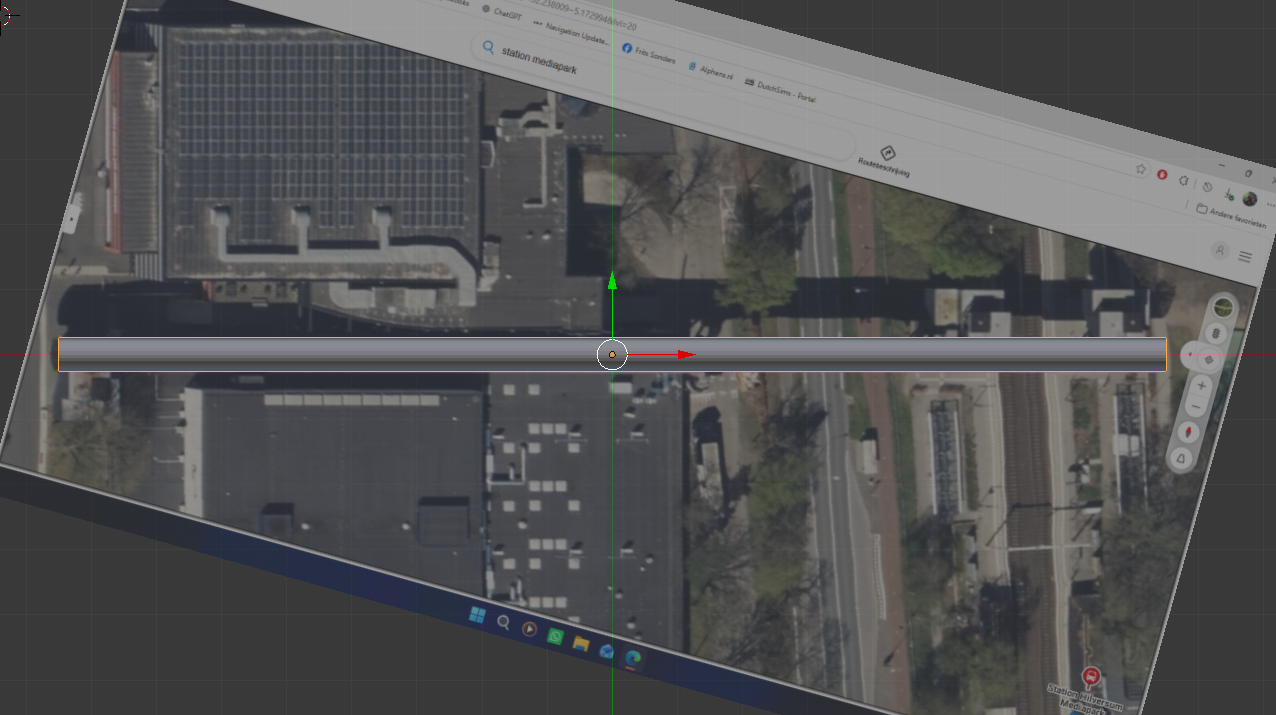Click the satellite map style thumbnail
Image resolution: width=1276 pixels, height=715 pixels.
tap(1224, 309)
